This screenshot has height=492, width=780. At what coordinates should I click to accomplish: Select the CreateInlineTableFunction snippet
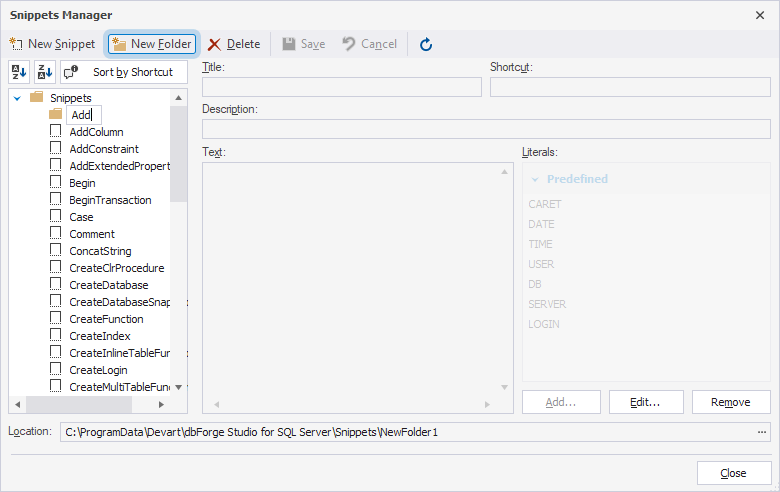click(x=119, y=353)
